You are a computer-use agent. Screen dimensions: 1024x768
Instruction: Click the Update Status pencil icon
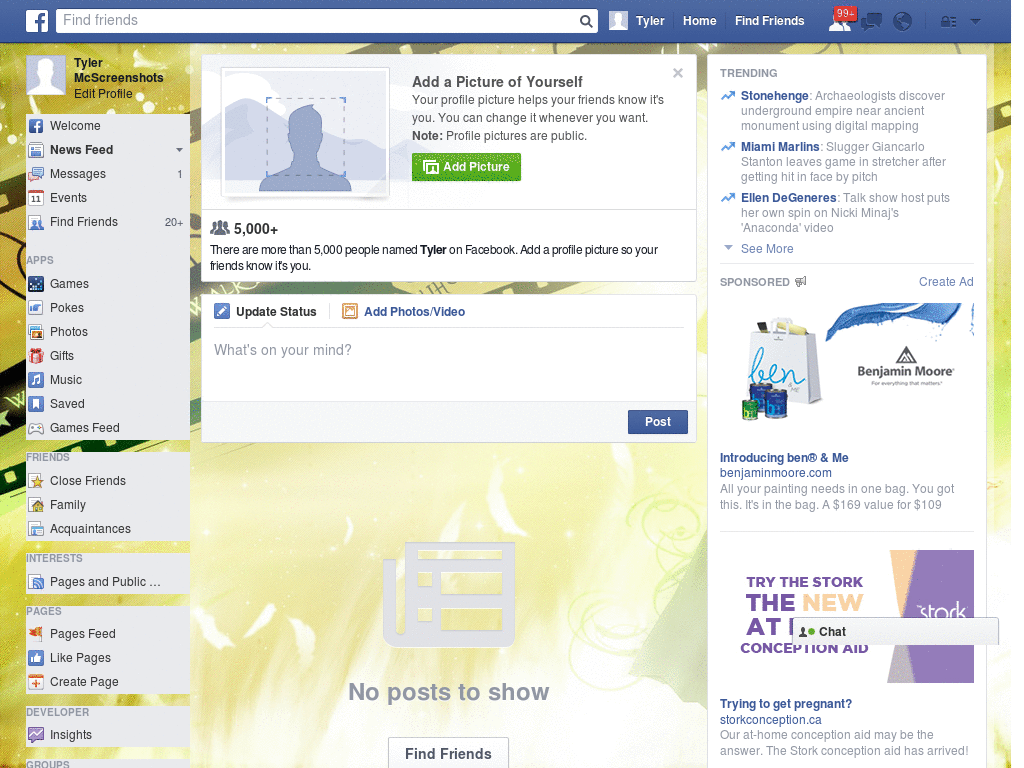pos(222,312)
